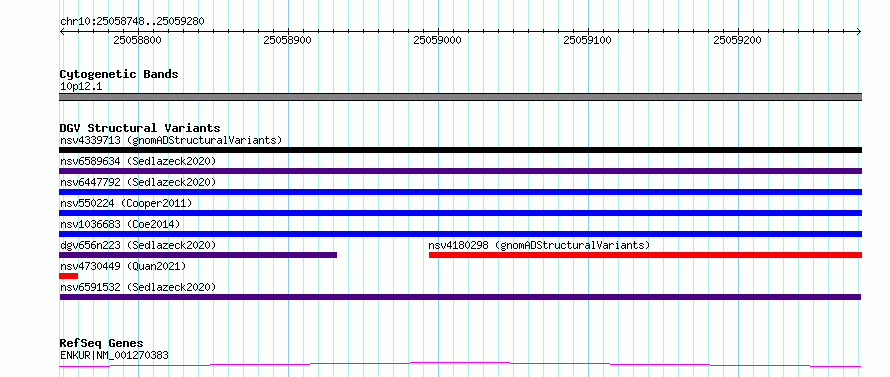This screenshot has width=890, height=377.
Task: Open variant label nsv4730449 (Quan2021)
Action: tap(123, 266)
